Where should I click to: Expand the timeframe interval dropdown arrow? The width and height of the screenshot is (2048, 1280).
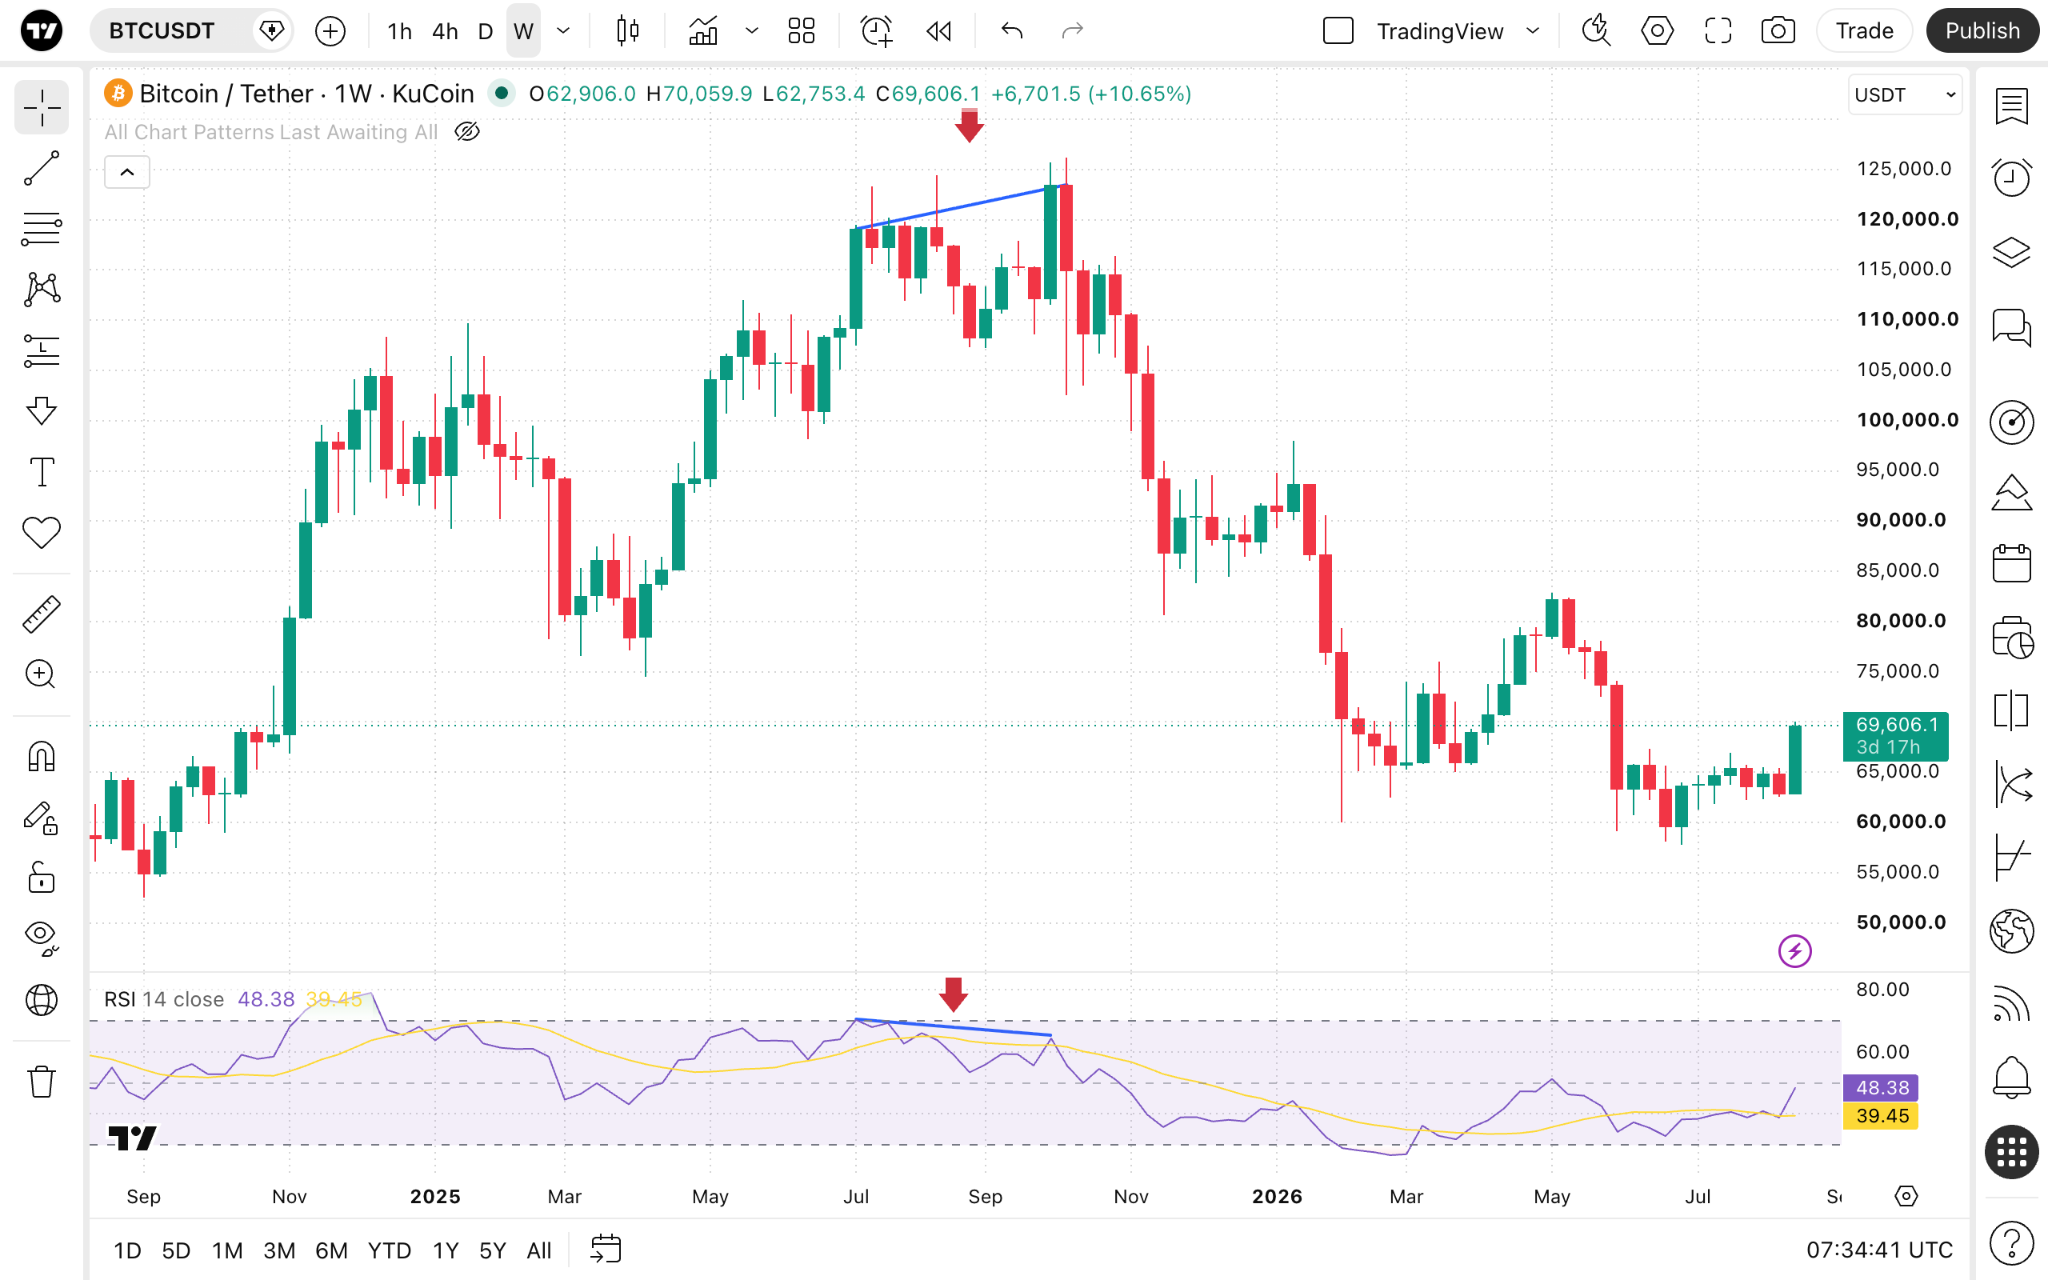[563, 31]
